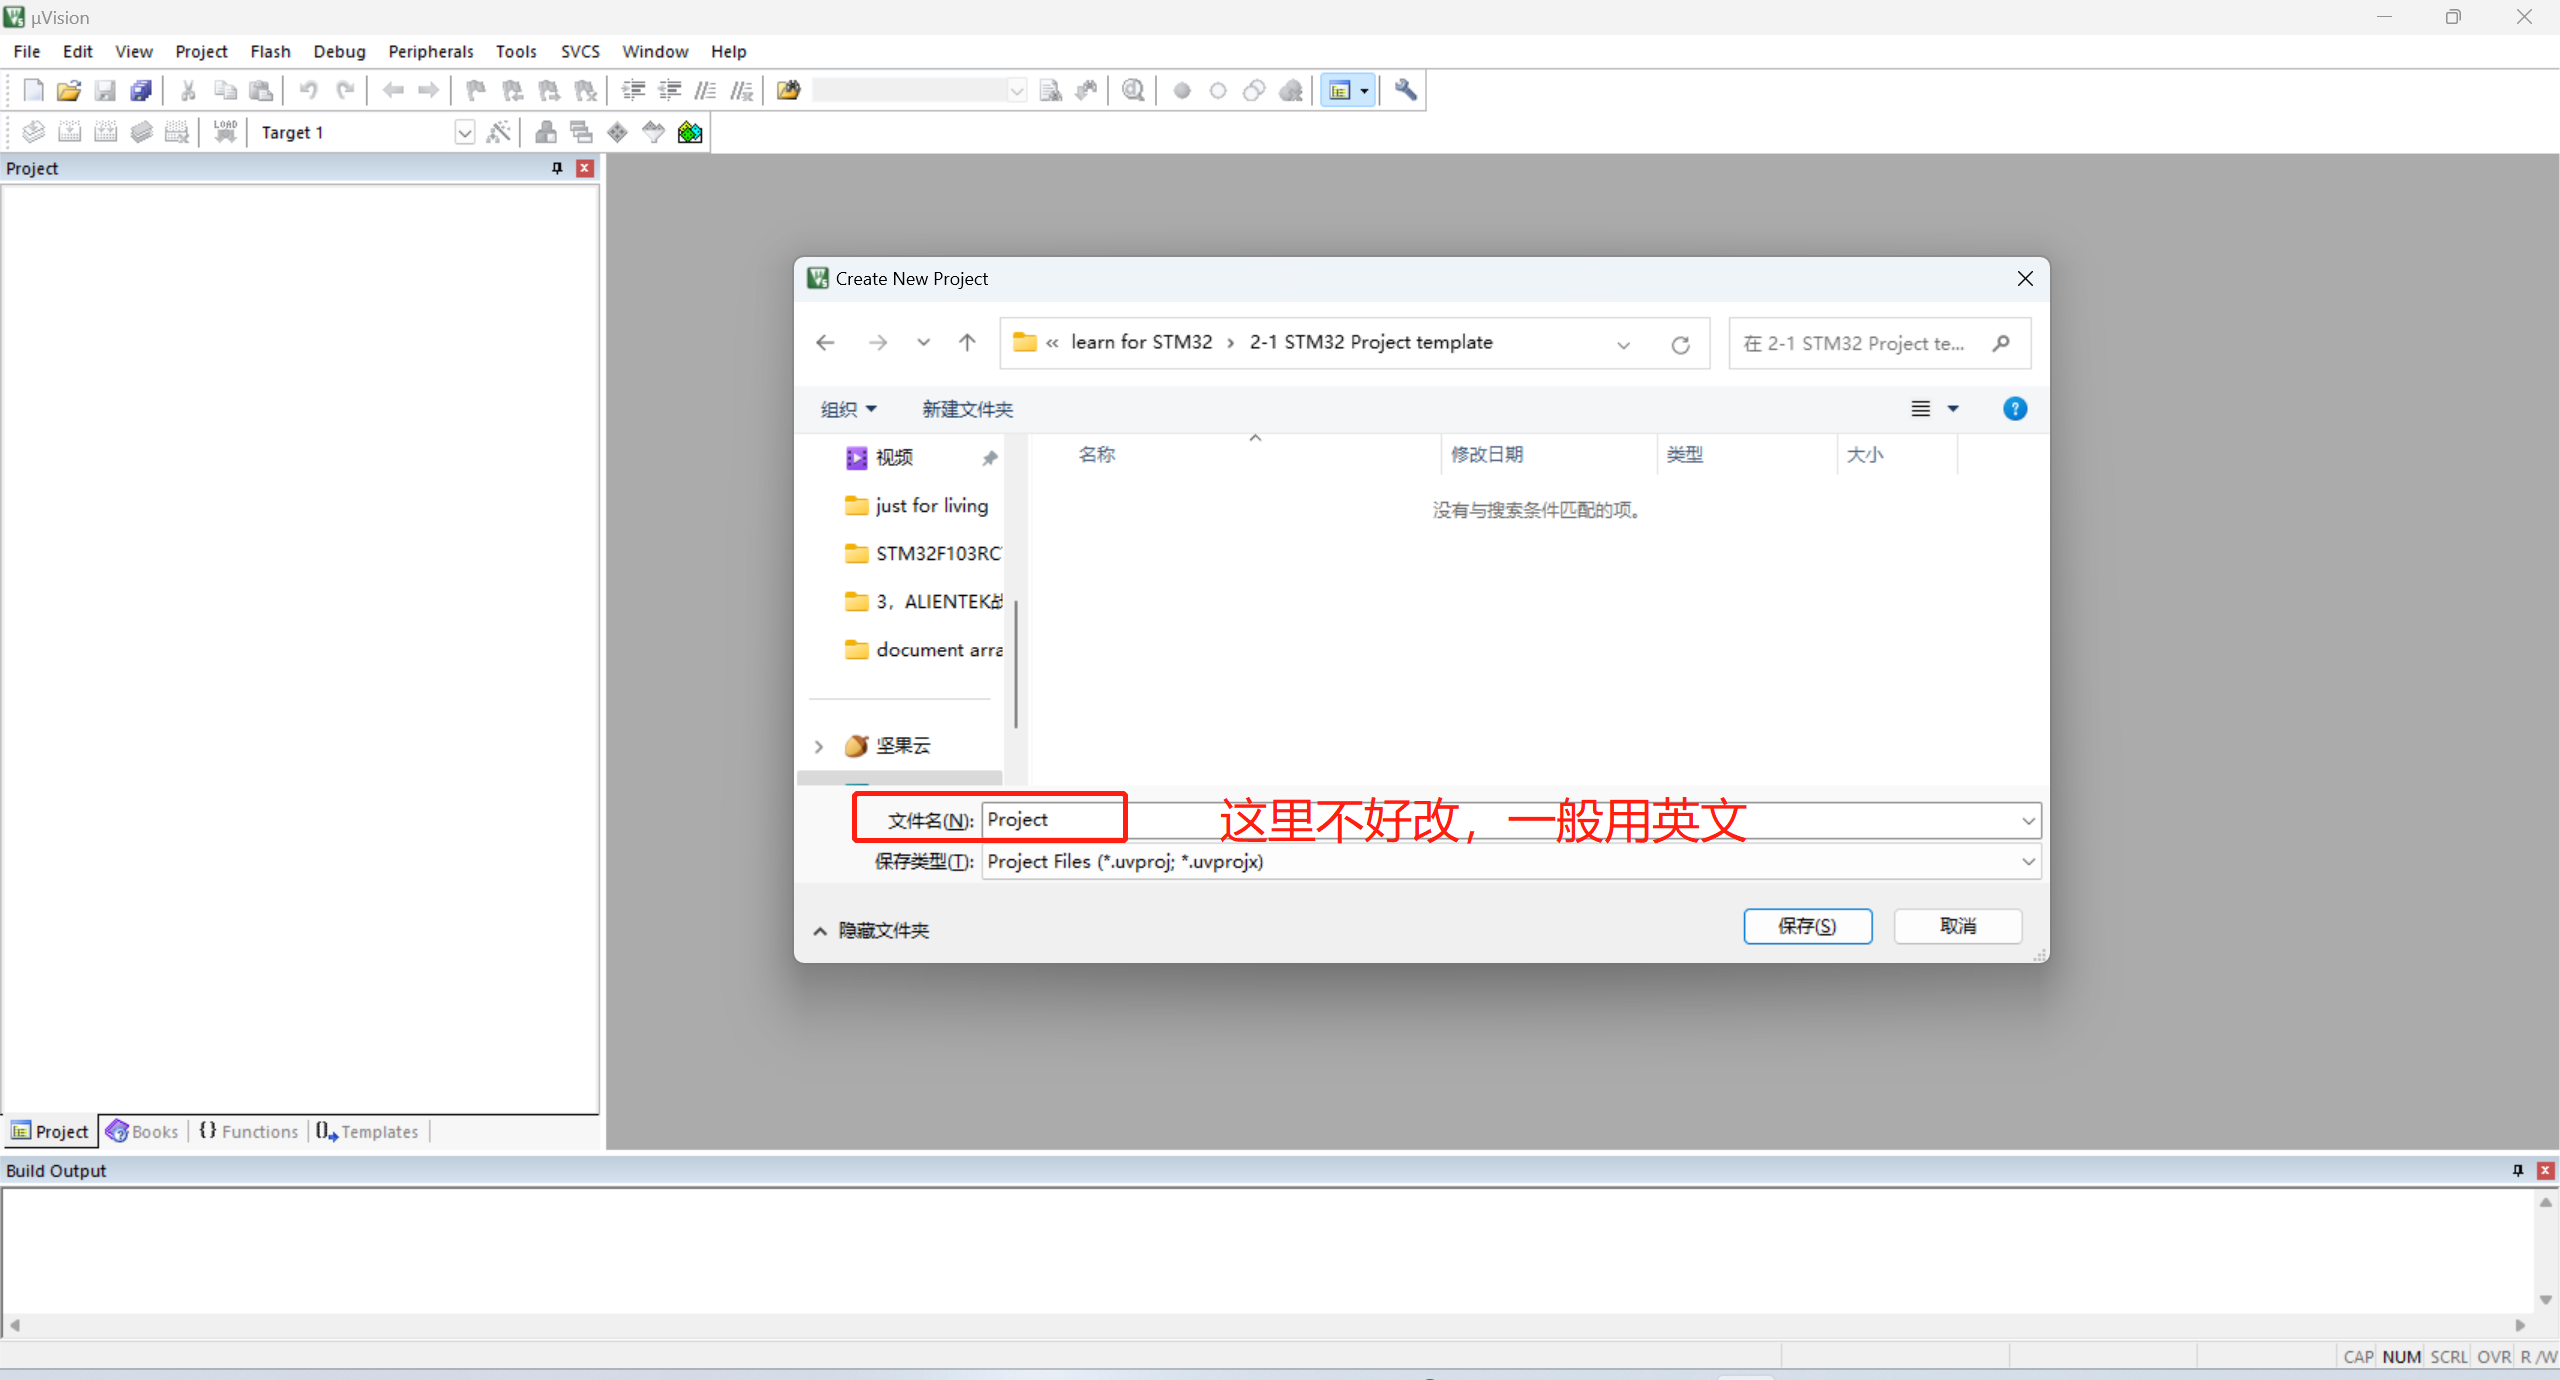
Task: Open the Flash menu
Action: pos(270,51)
